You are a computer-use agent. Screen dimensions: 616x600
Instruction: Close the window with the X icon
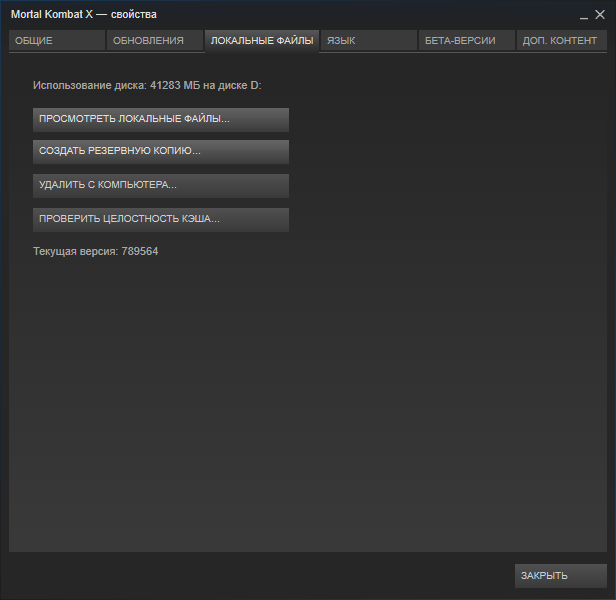click(600, 15)
